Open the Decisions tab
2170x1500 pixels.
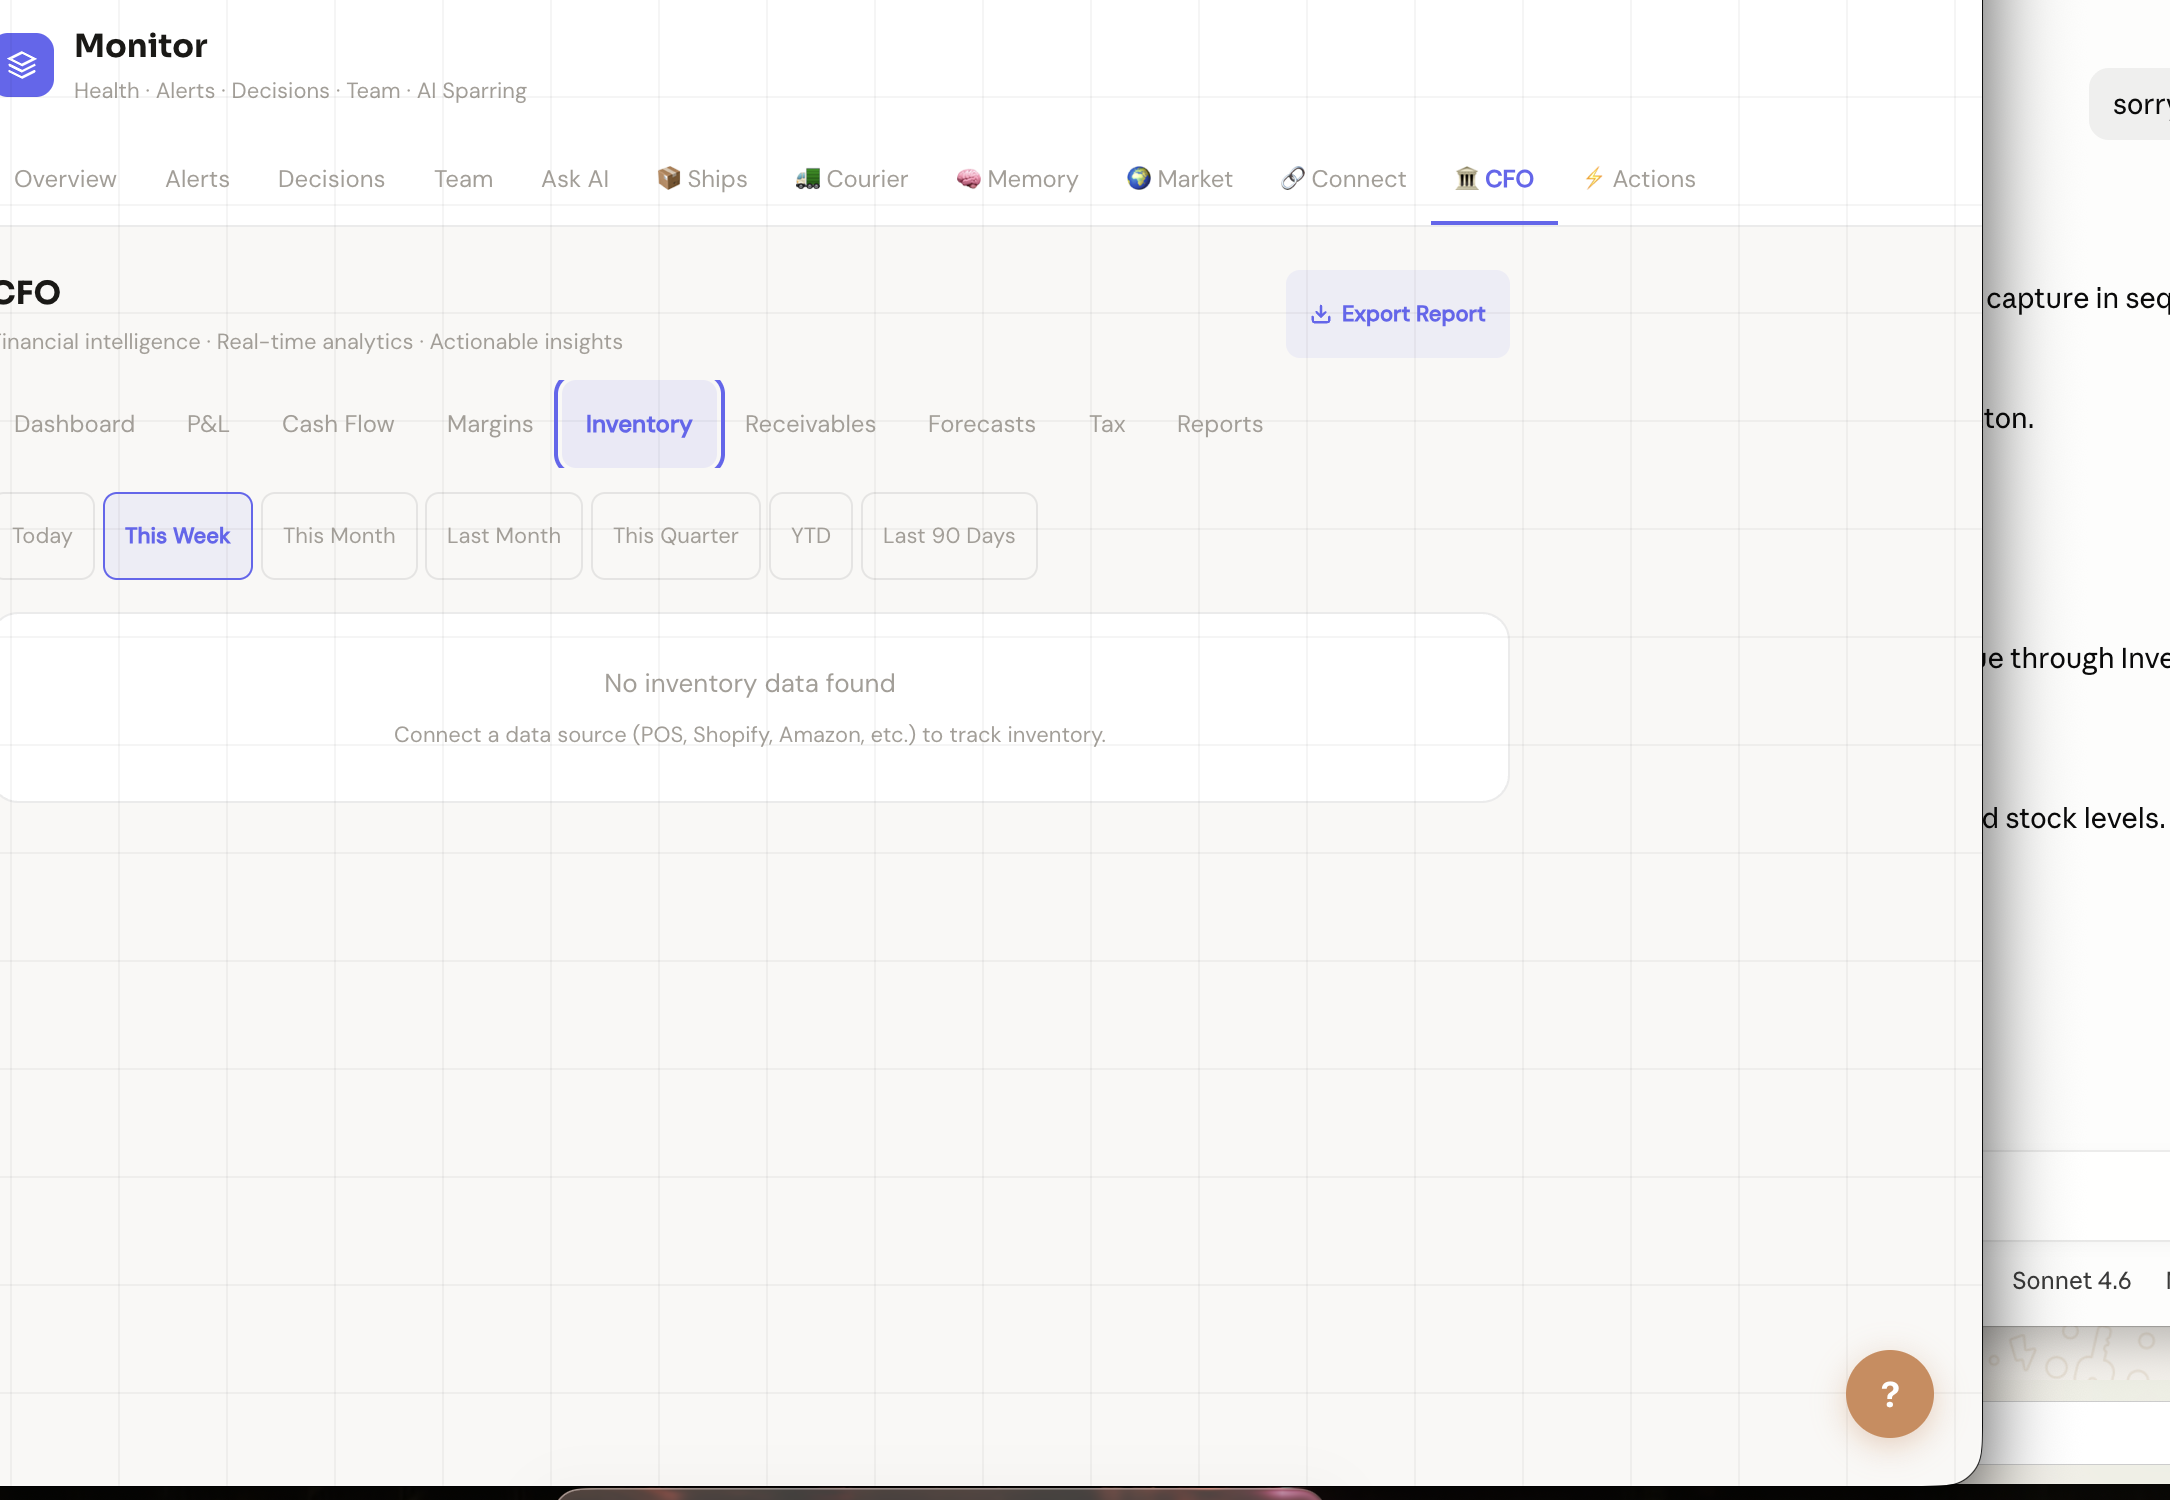tap(331, 179)
